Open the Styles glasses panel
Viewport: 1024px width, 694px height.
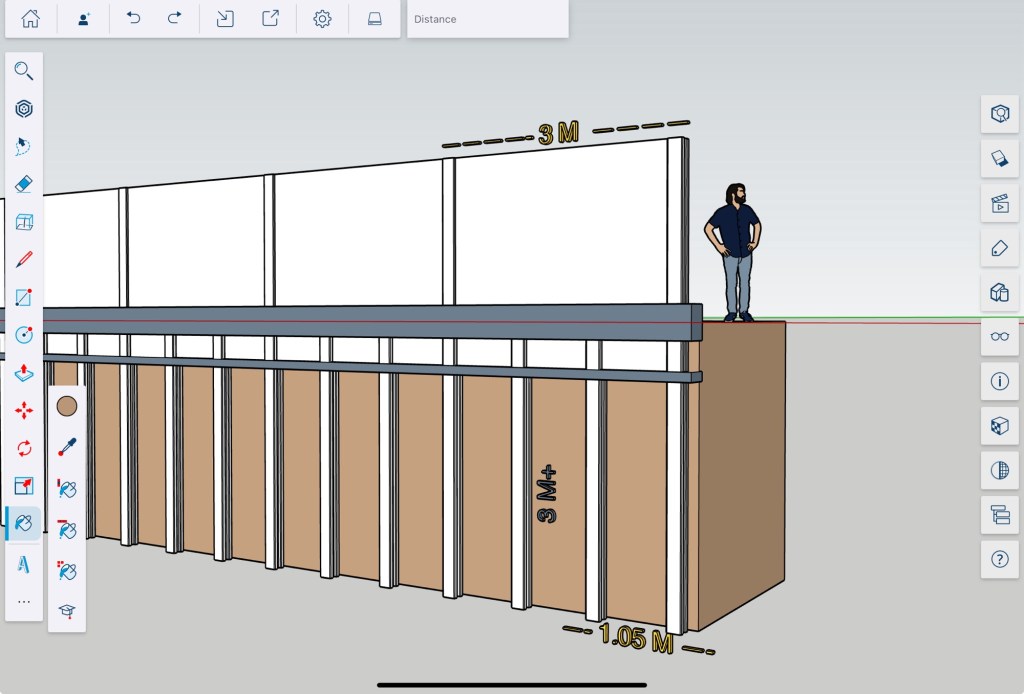pyautogui.click(x=999, y=336)
